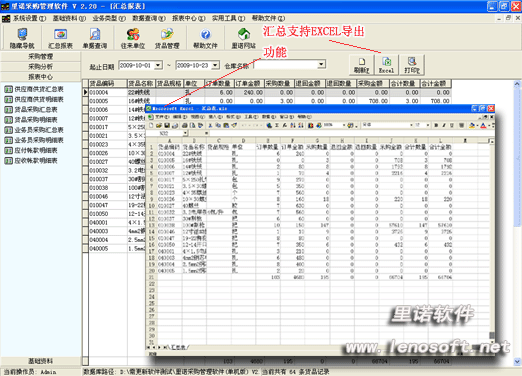Open 货品管理 toolbar icon
The height and width of the screenshot is (376, 522).
pos(167,39)
